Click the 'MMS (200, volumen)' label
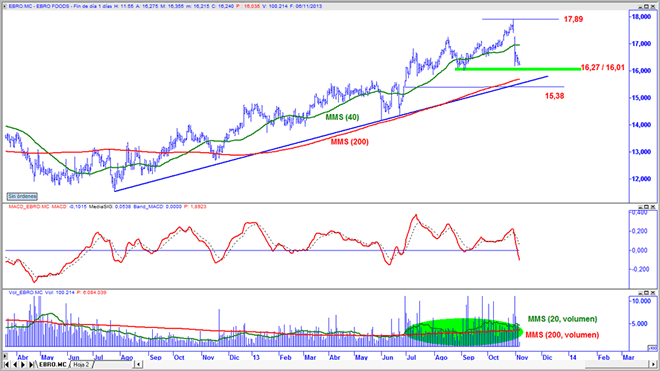Viewport: 660px width, 371px height. [562, 335]
